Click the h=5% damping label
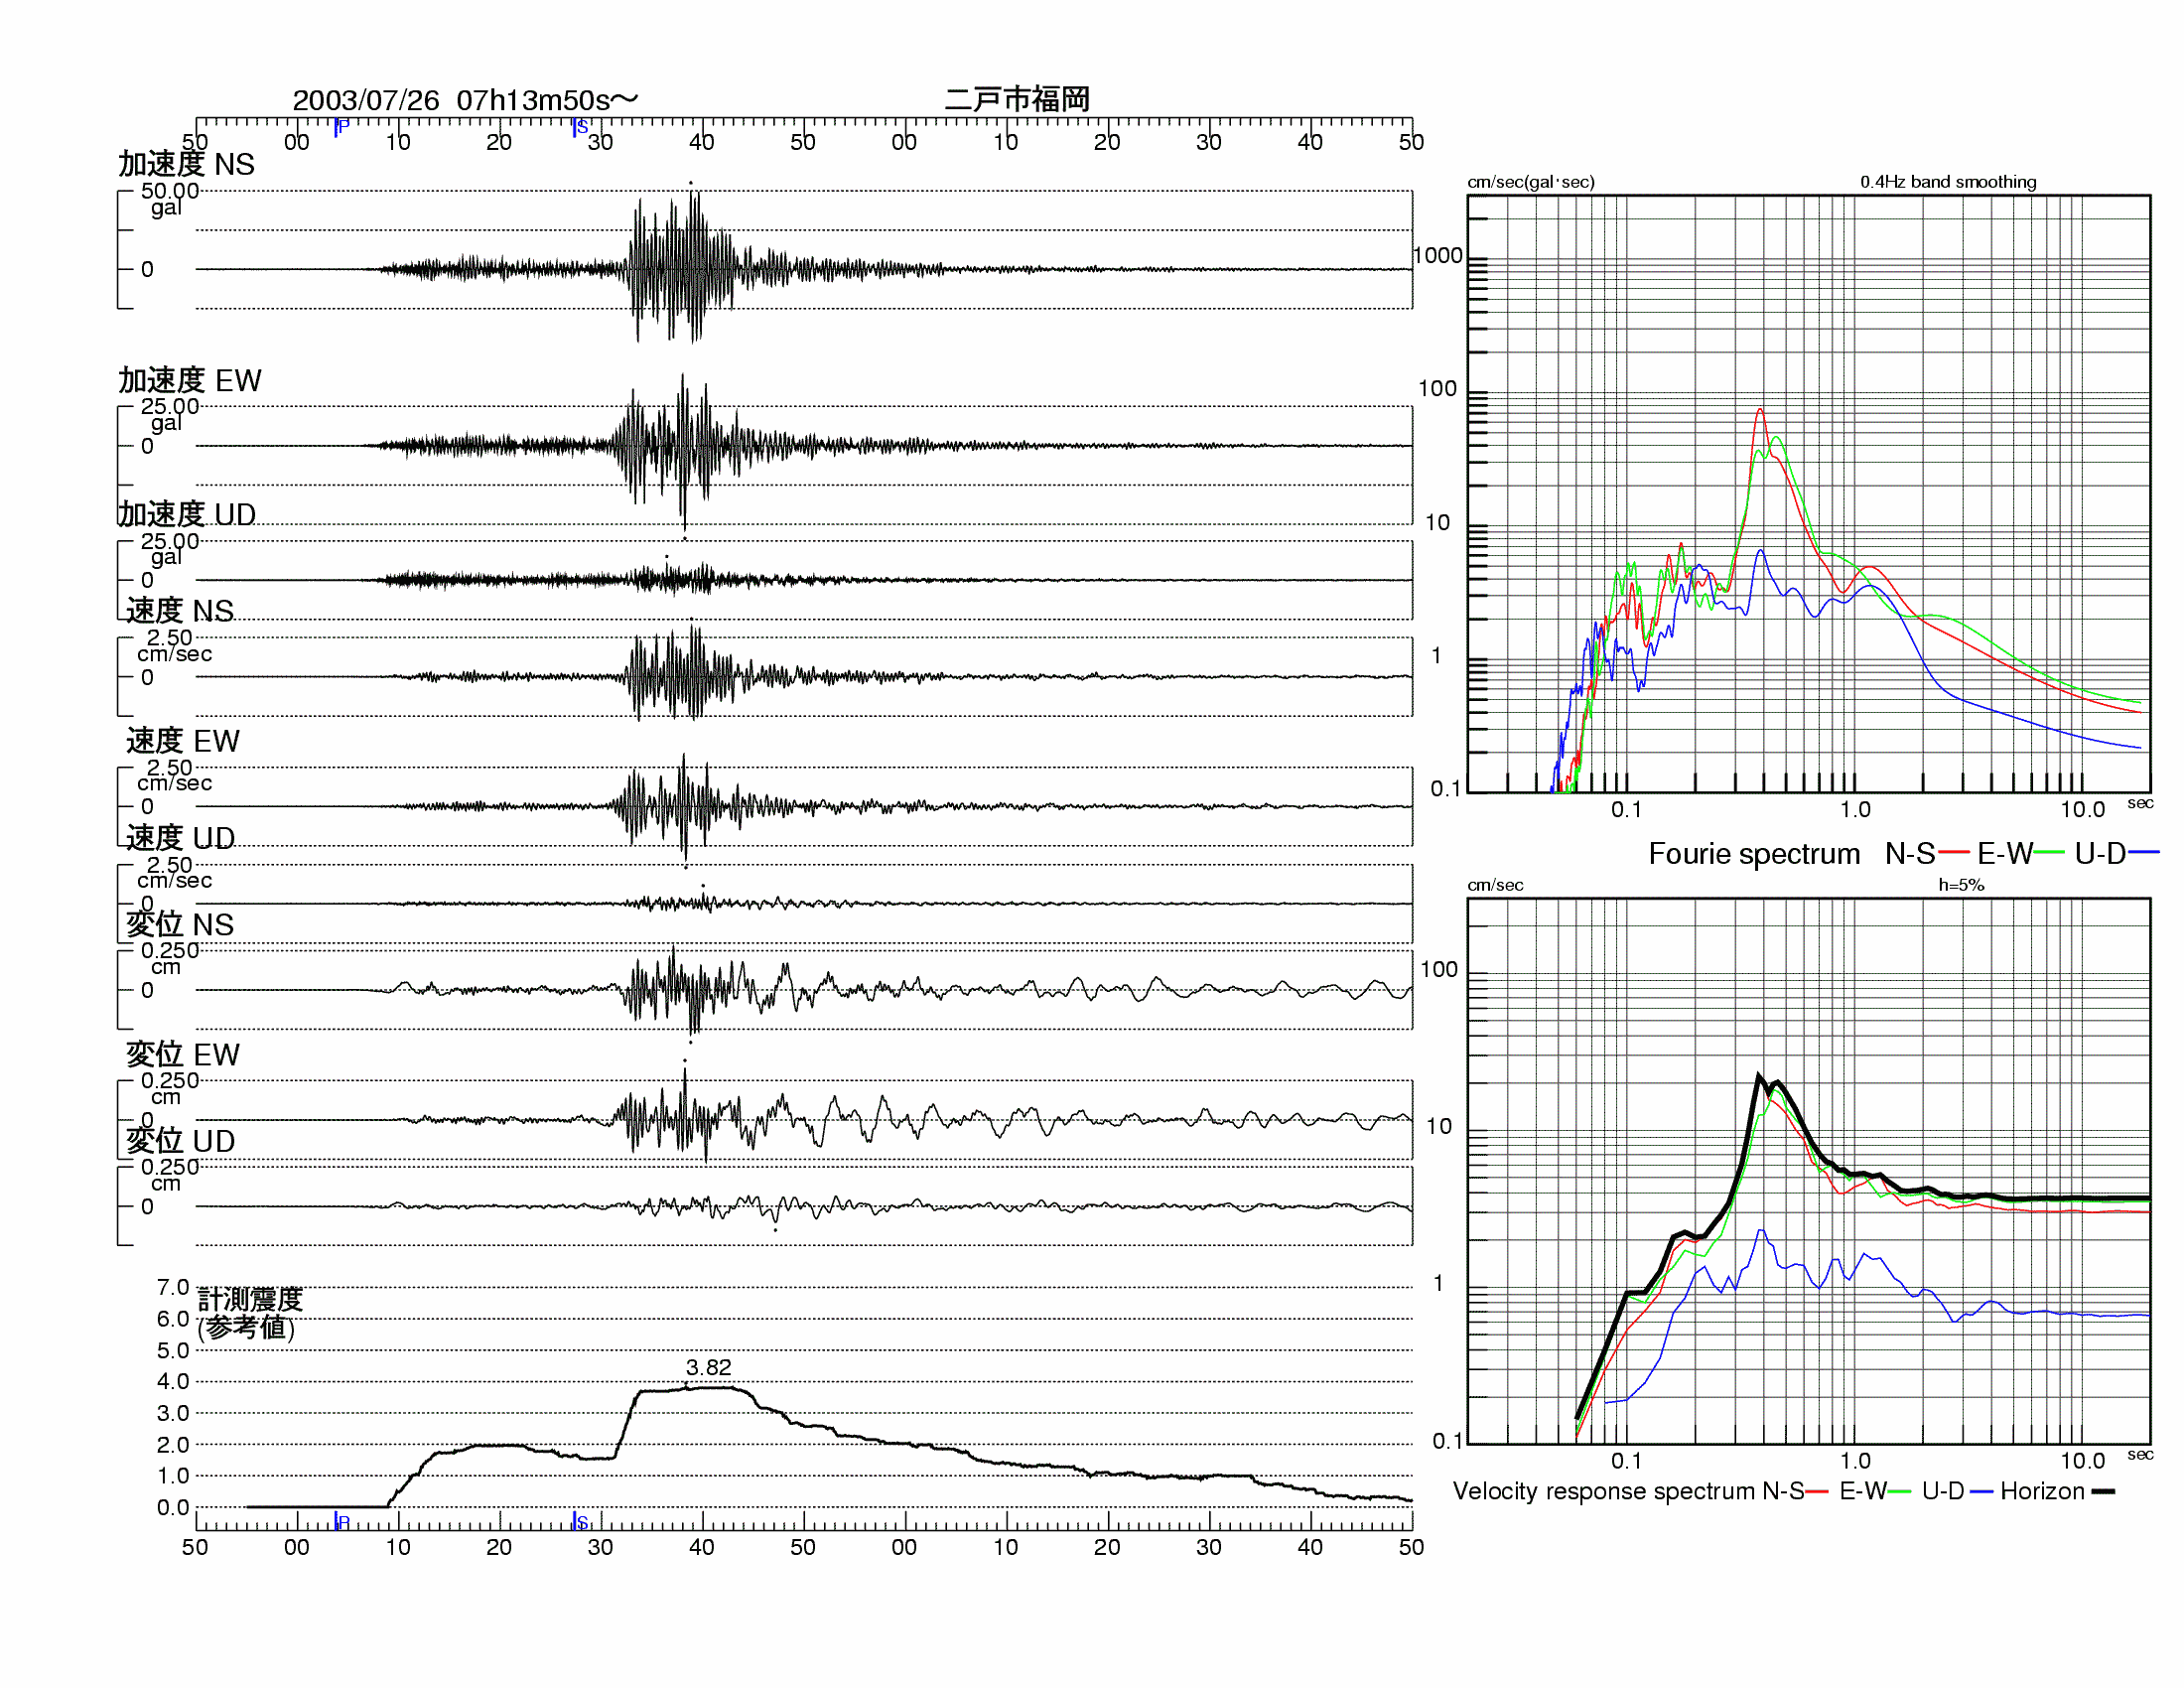2184x1688 pixels. click(1961, 885)
